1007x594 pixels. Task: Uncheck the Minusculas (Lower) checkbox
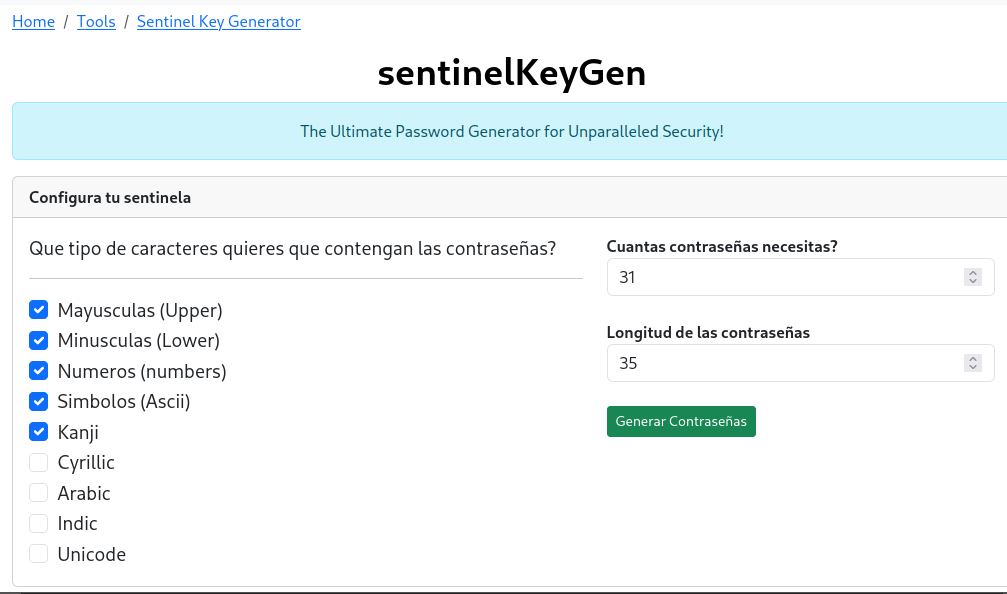click(x=39, y=340)
